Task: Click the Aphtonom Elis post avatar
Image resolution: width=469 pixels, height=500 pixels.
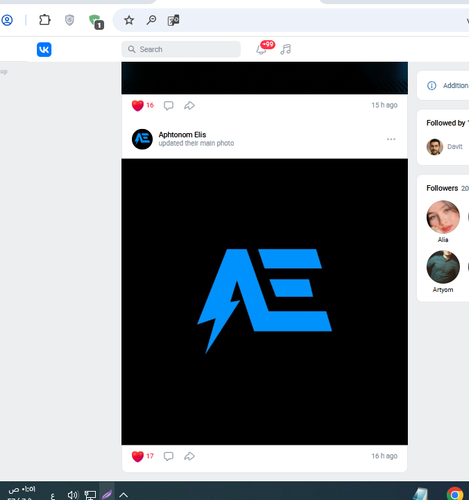Action: (142, 139)
